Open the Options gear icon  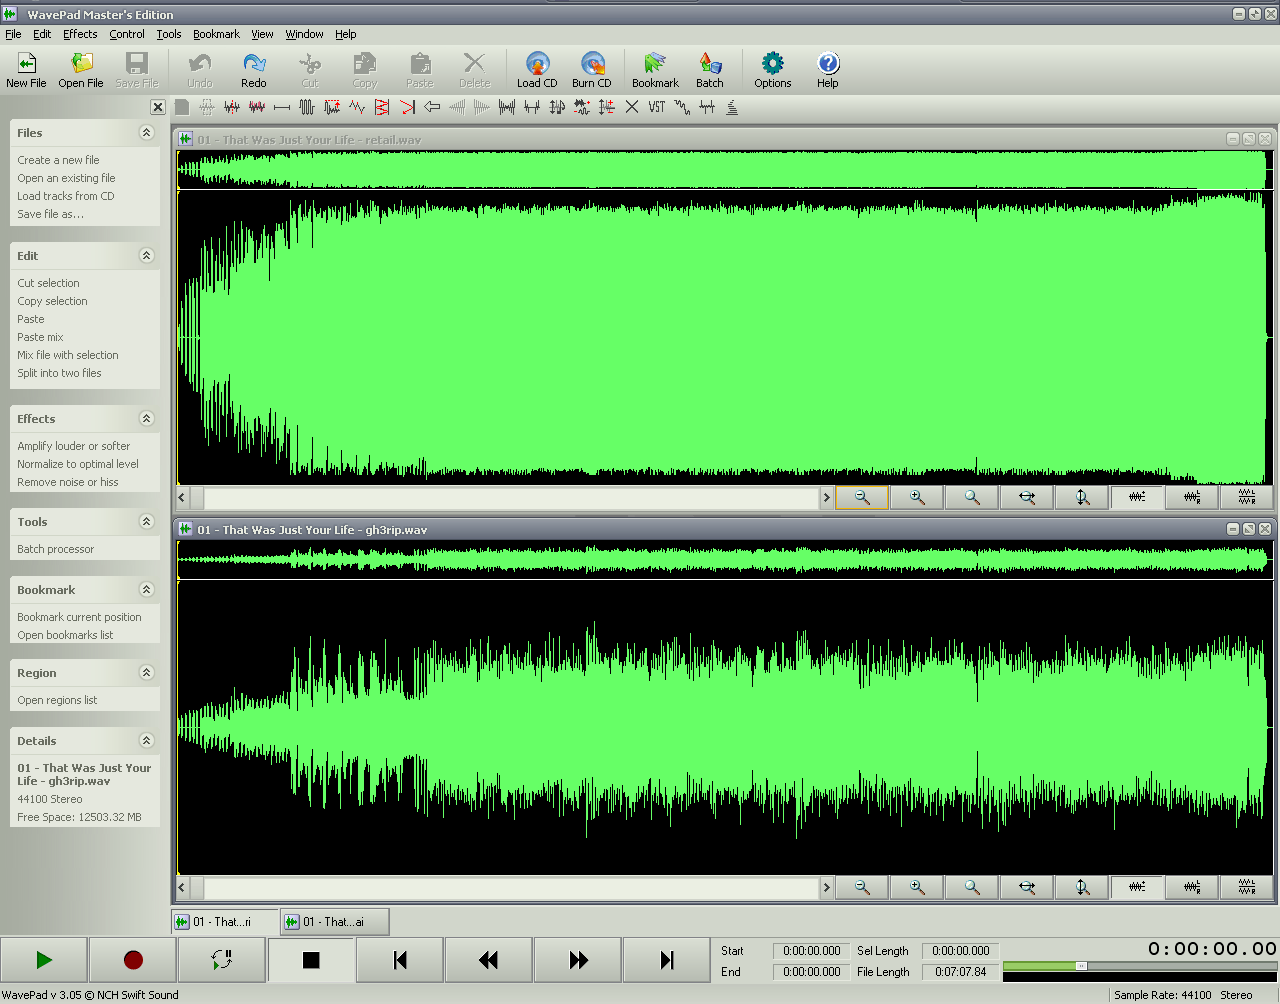point(773,70)
